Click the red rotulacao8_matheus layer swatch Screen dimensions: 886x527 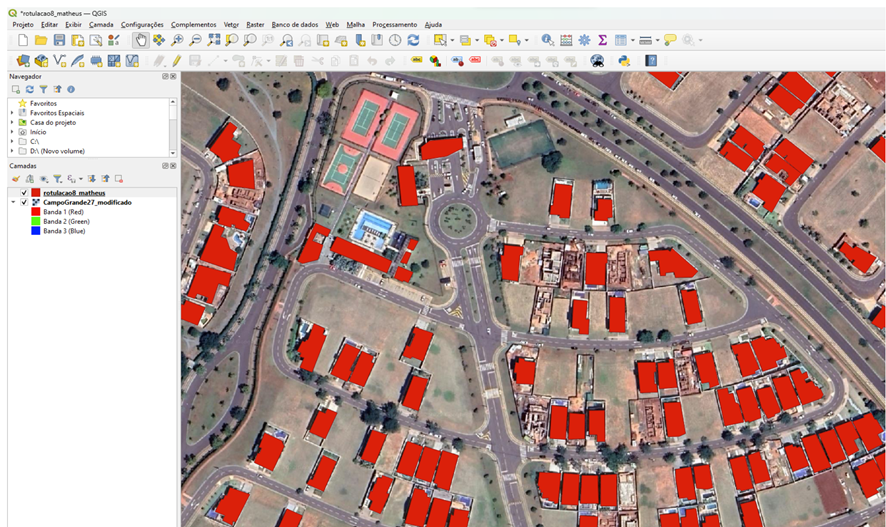point(36,193)
